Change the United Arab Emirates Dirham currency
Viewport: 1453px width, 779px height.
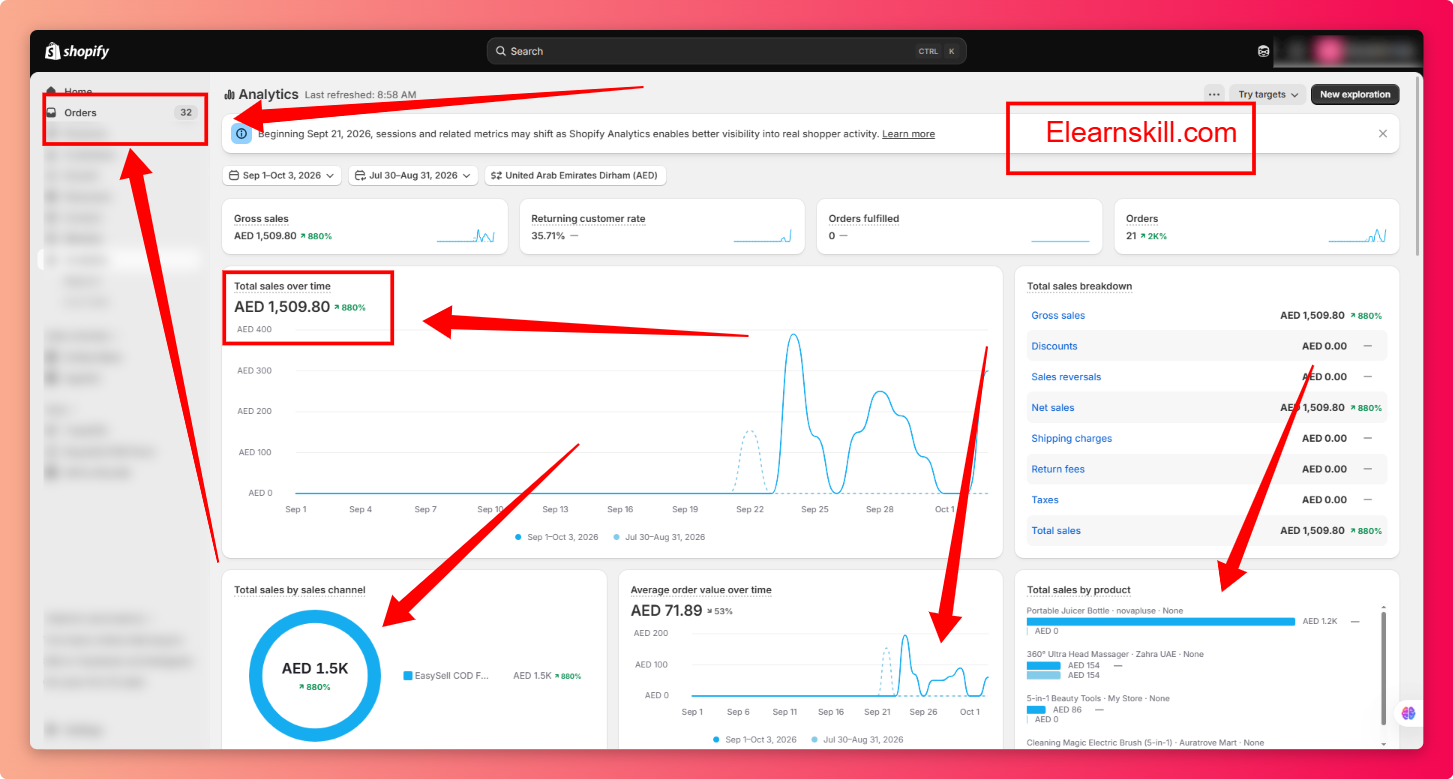575,175
